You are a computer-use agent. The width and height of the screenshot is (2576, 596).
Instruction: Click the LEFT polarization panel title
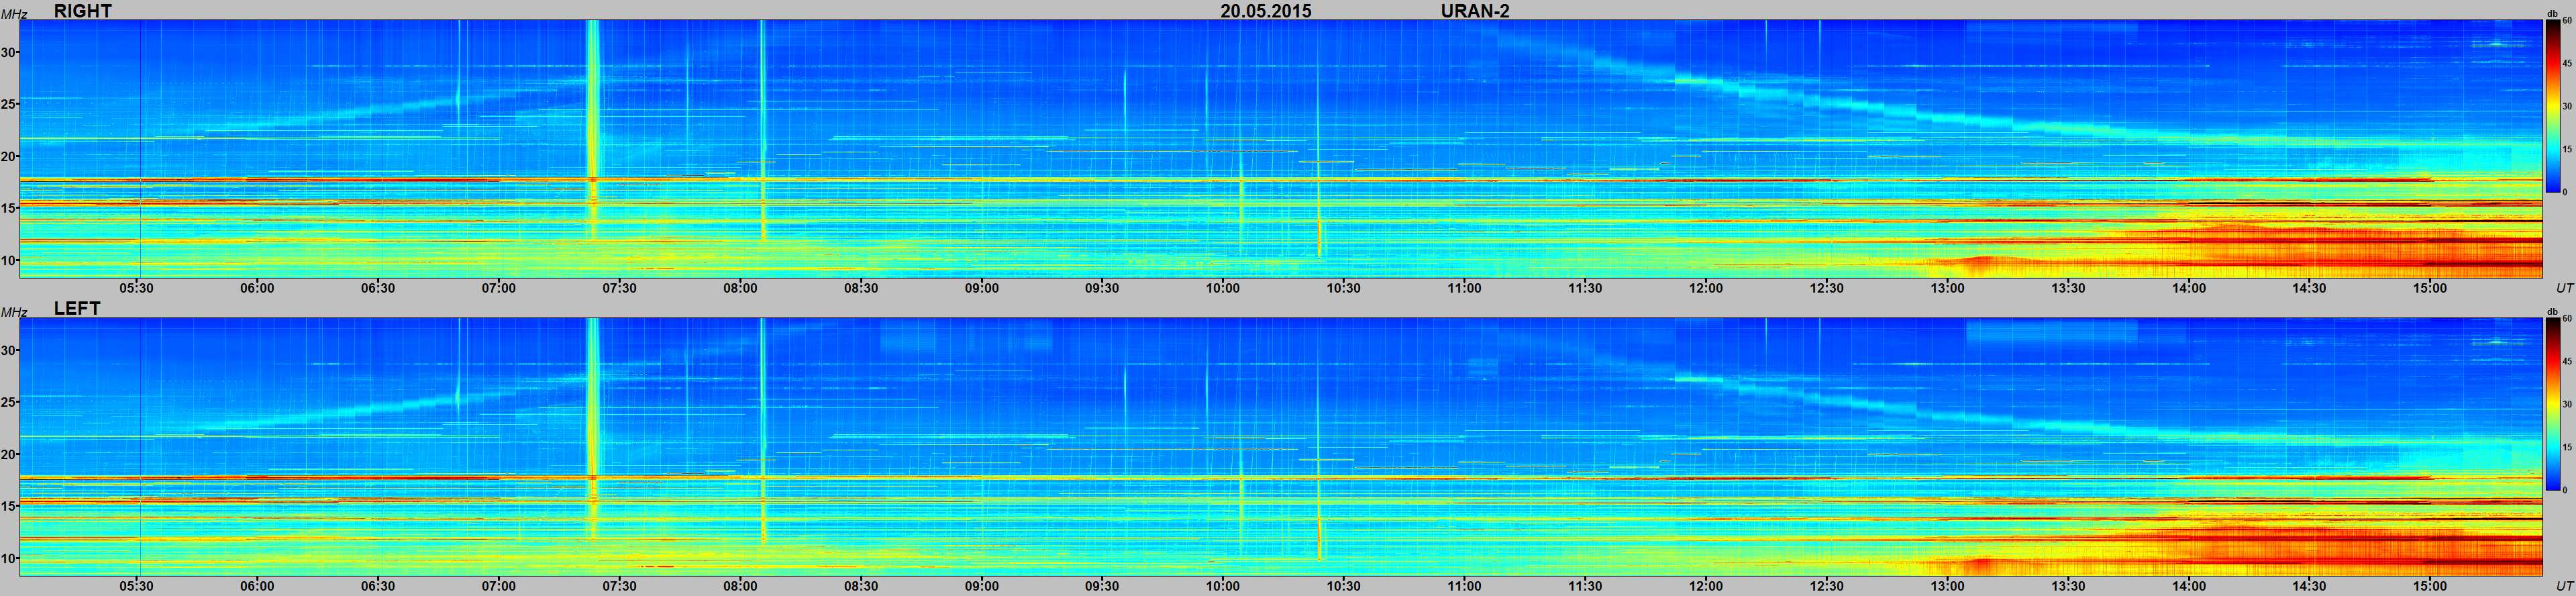(x=77, y=309)
